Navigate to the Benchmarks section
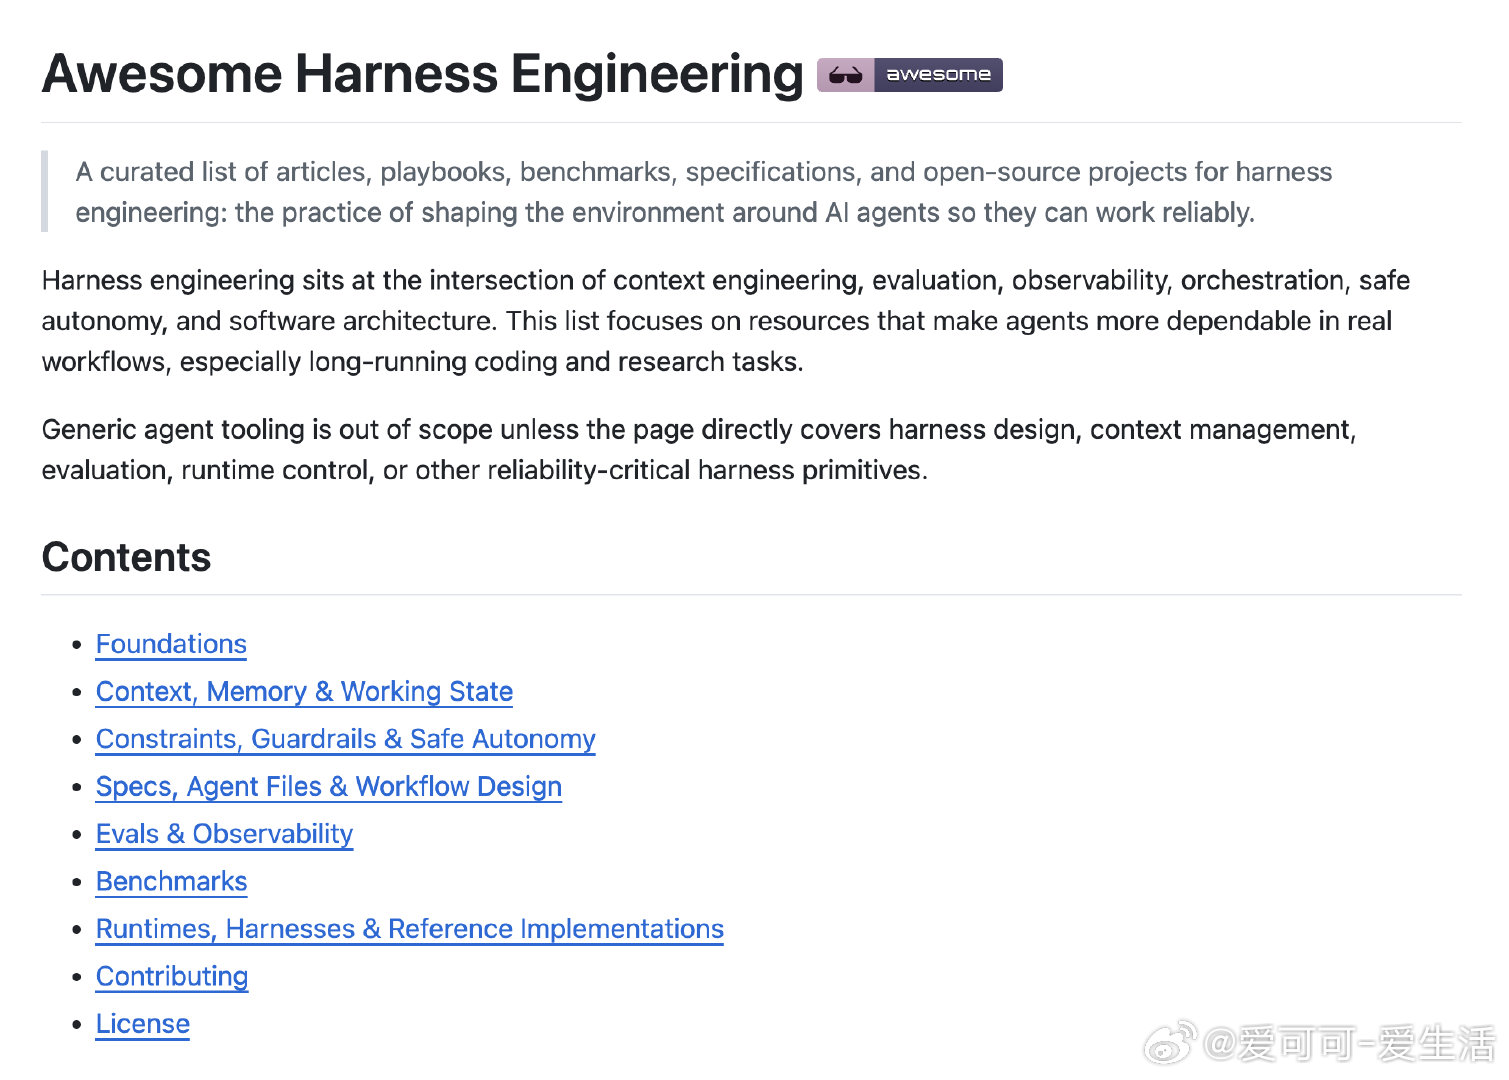 pos(171,882)
